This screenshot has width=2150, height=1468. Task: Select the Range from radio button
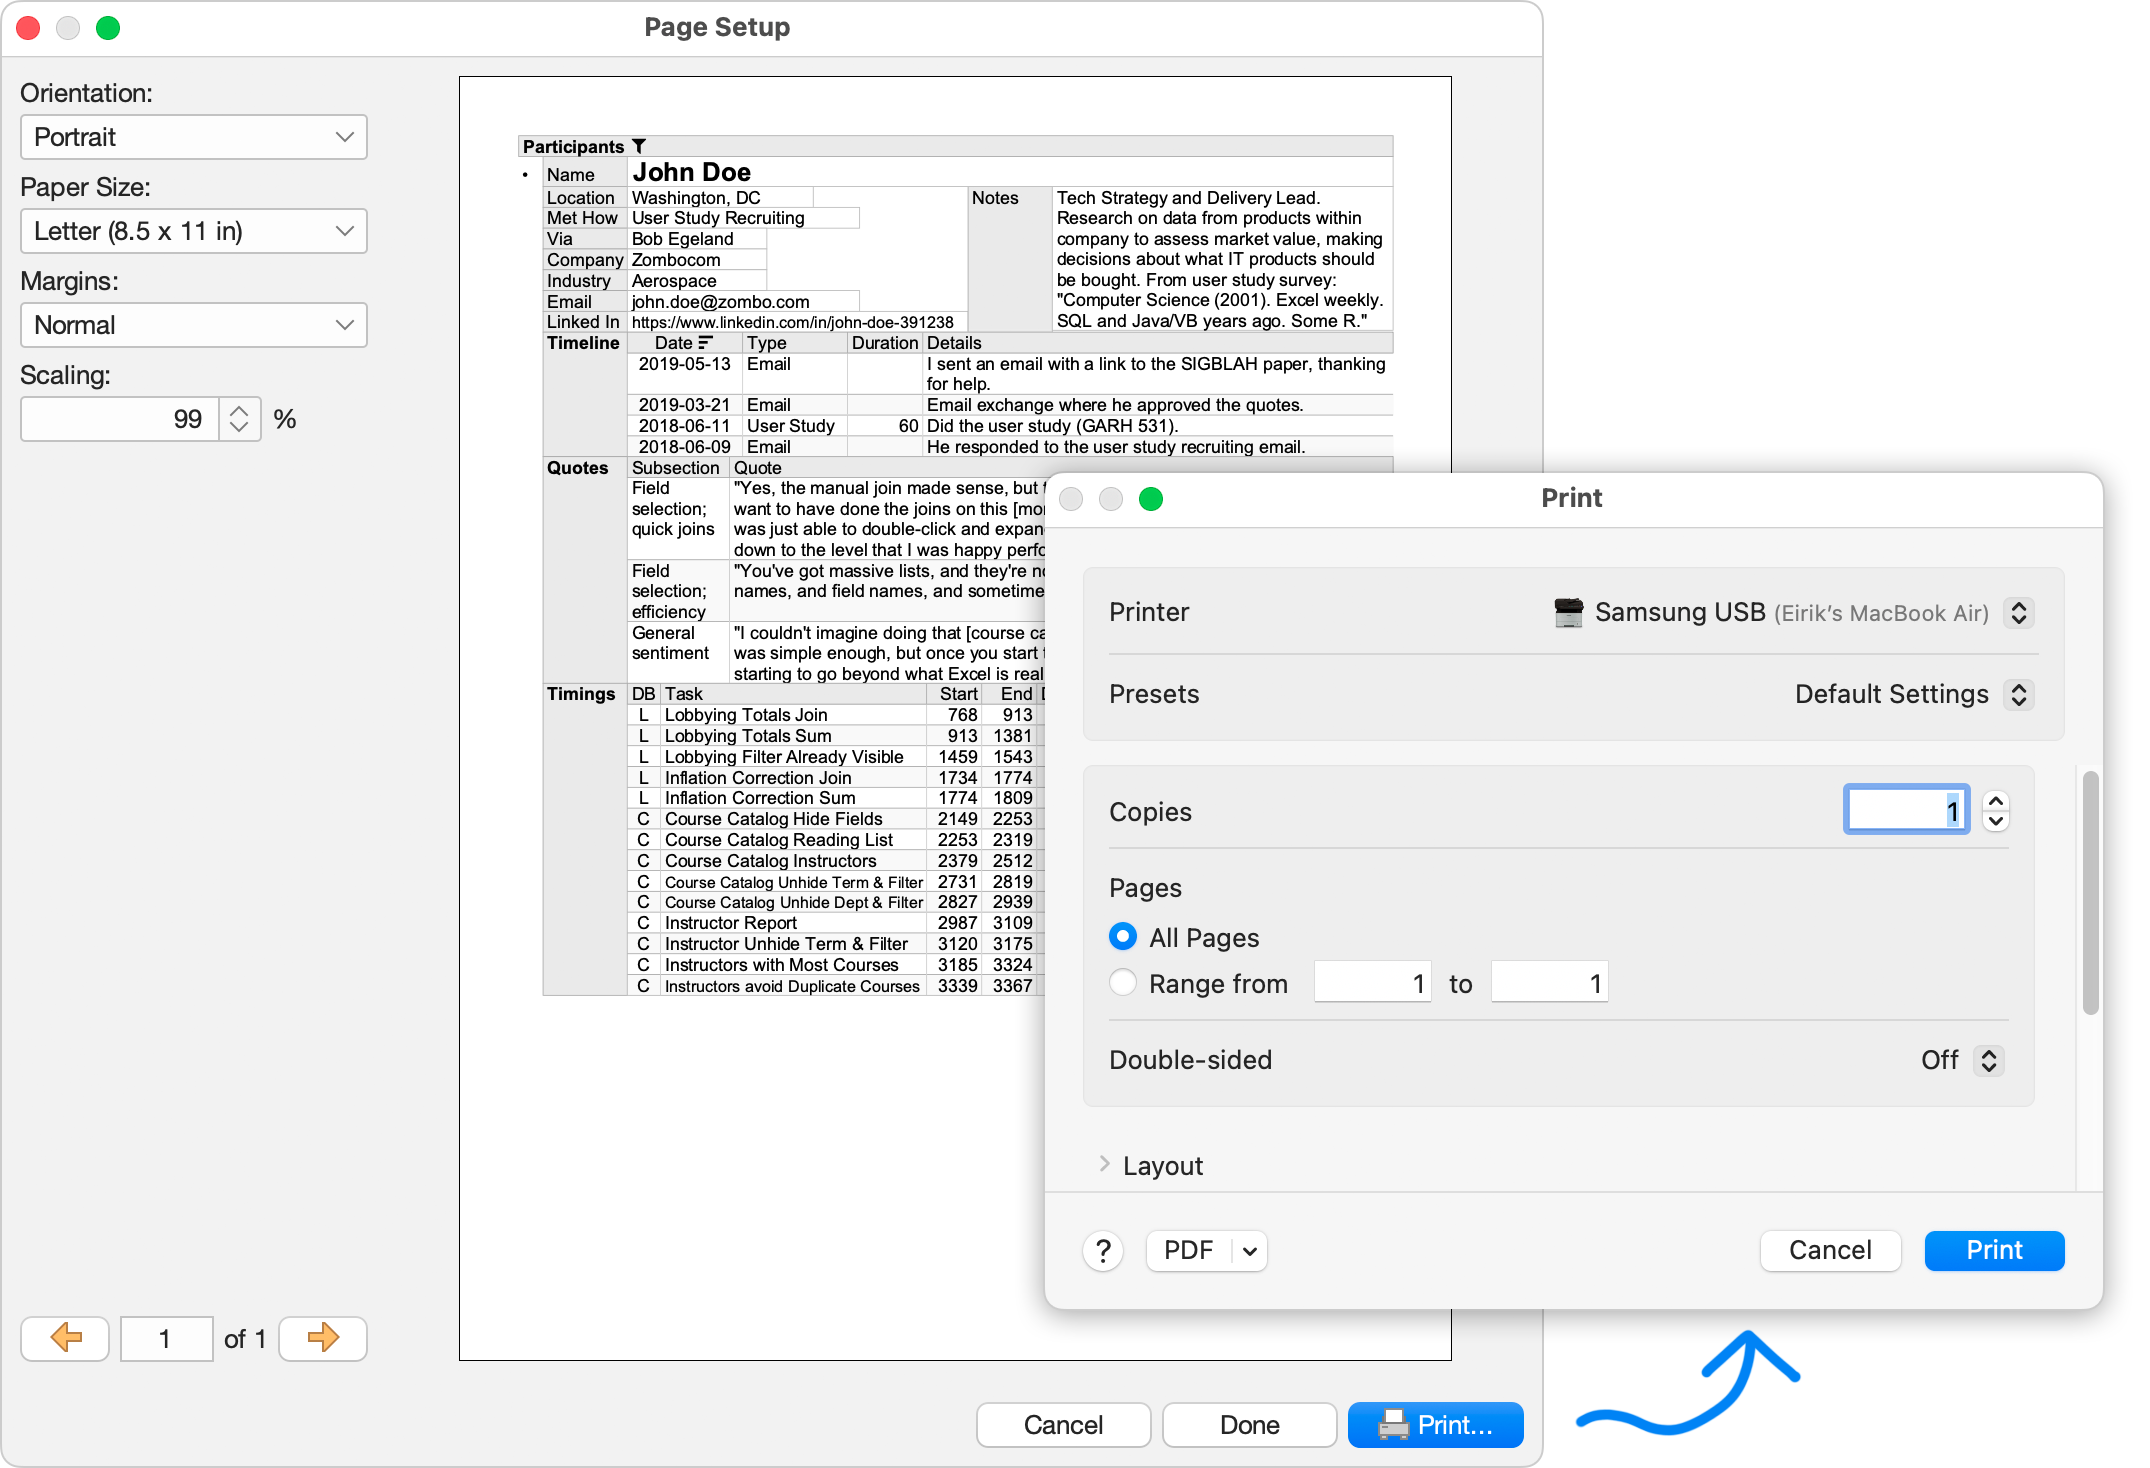tap(1122, 983)
